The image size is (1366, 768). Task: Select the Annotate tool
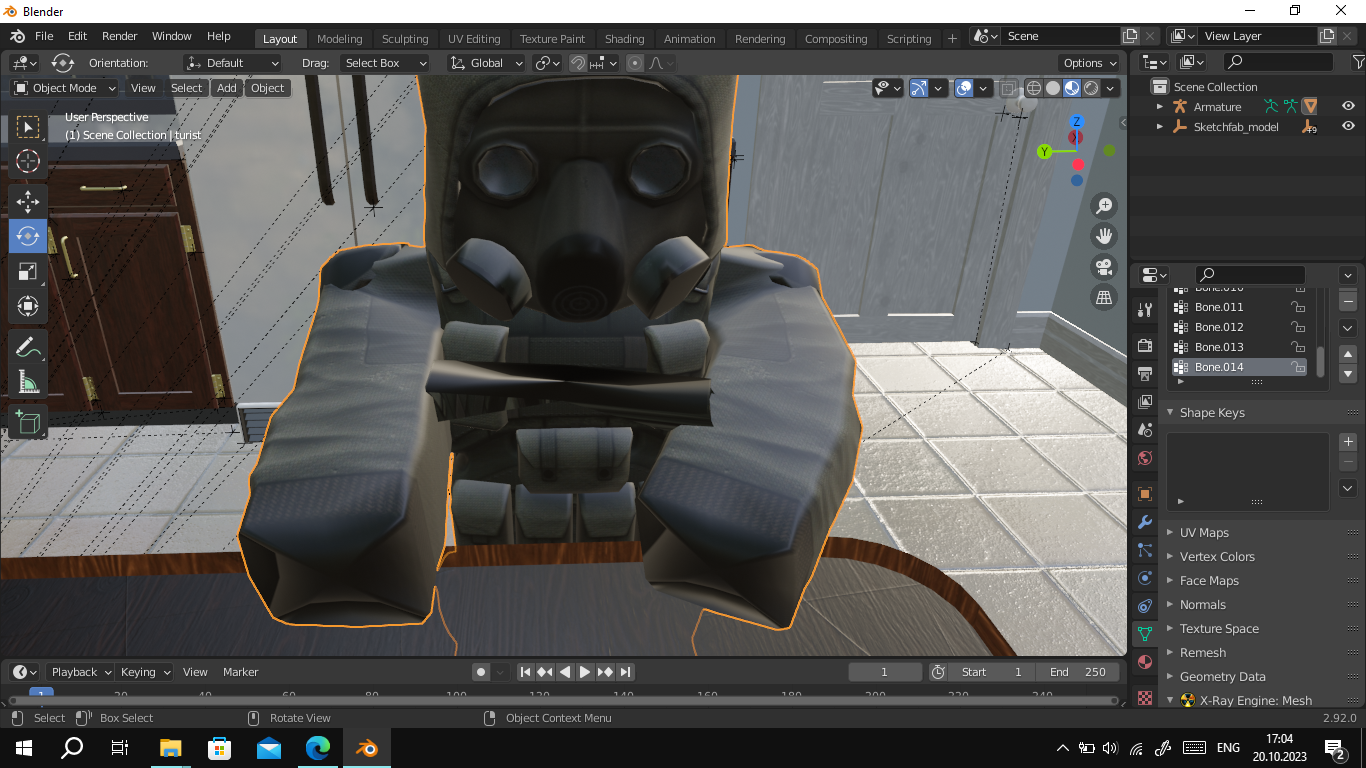tap(28, 348)
